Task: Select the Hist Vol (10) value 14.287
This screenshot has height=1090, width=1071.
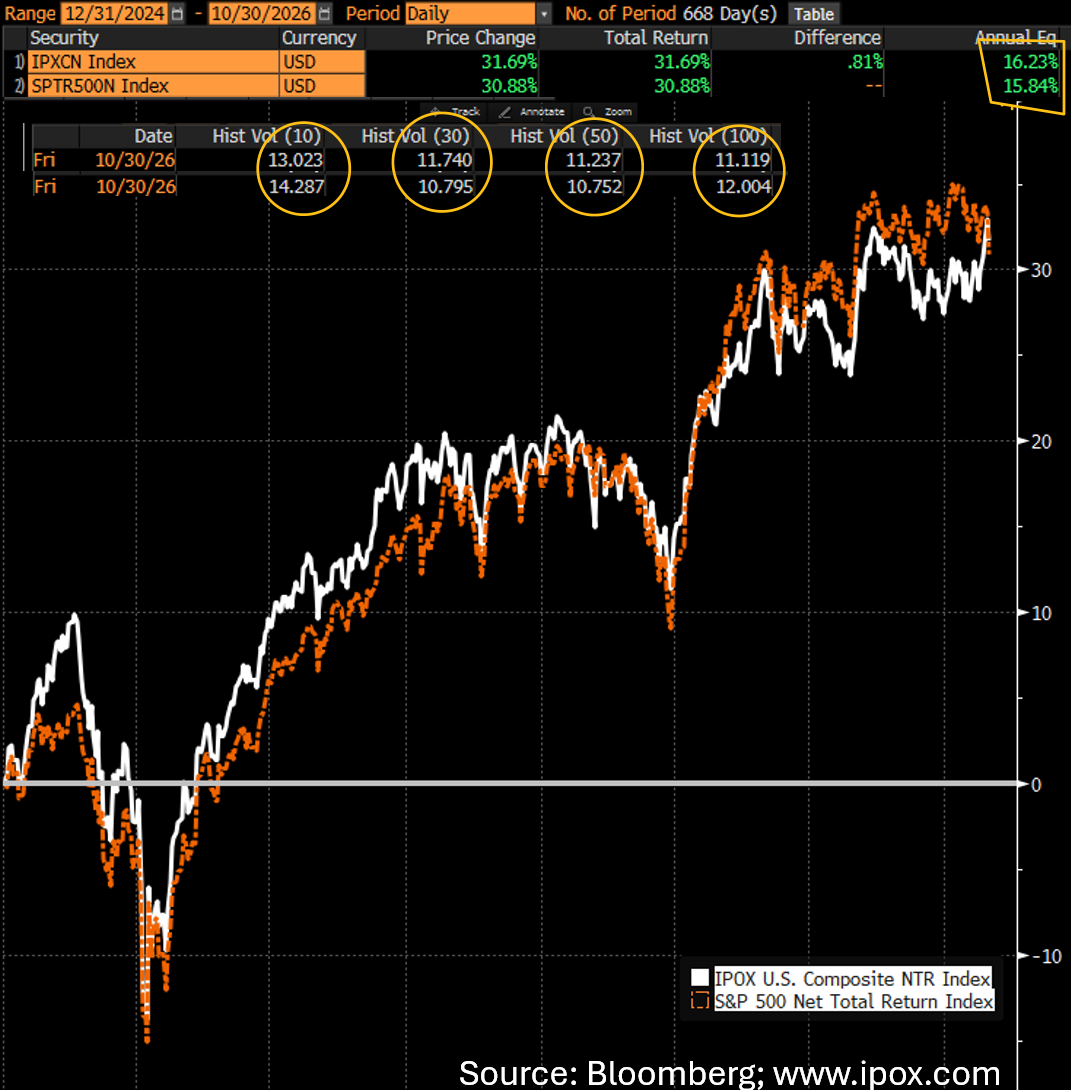Action: tap(296, 186)
